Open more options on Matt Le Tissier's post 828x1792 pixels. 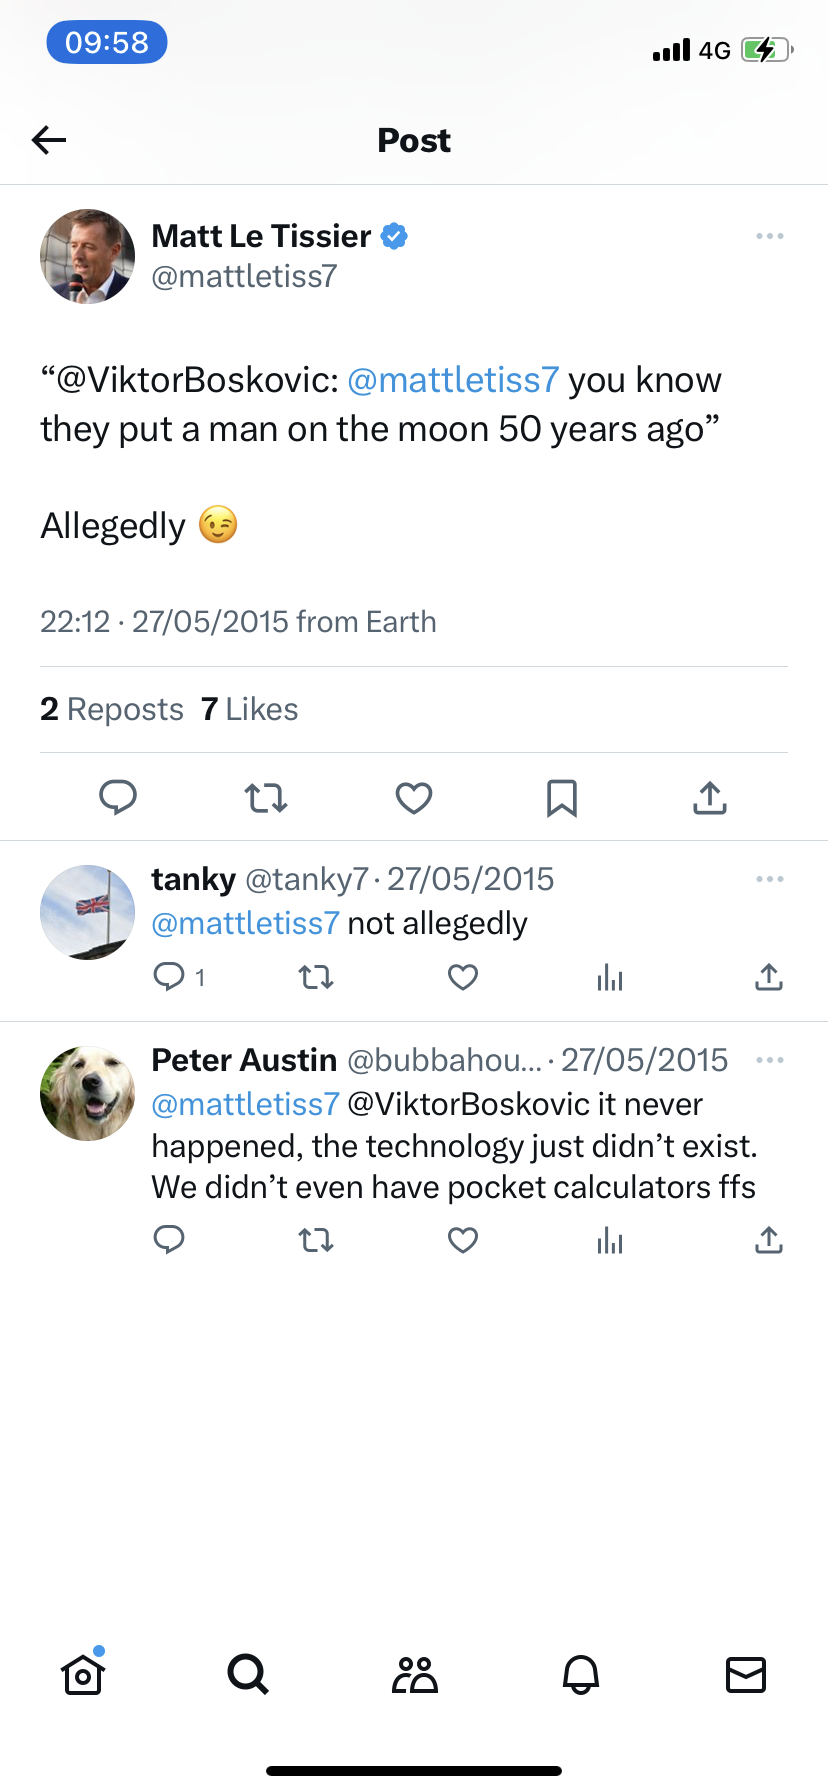click(x=770, y=236)
